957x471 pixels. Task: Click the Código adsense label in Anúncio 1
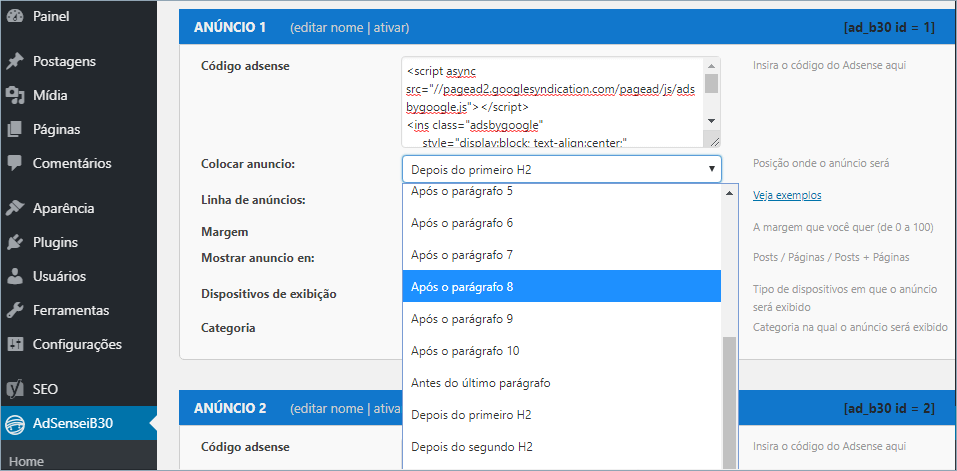pyautogui.click(x=245, y=66)
